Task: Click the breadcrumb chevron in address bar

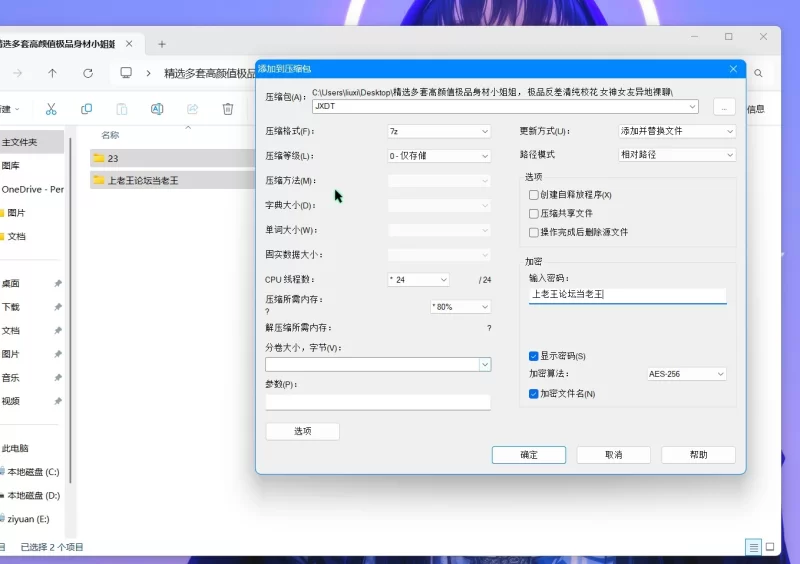Action: click(x=148, y=73)
